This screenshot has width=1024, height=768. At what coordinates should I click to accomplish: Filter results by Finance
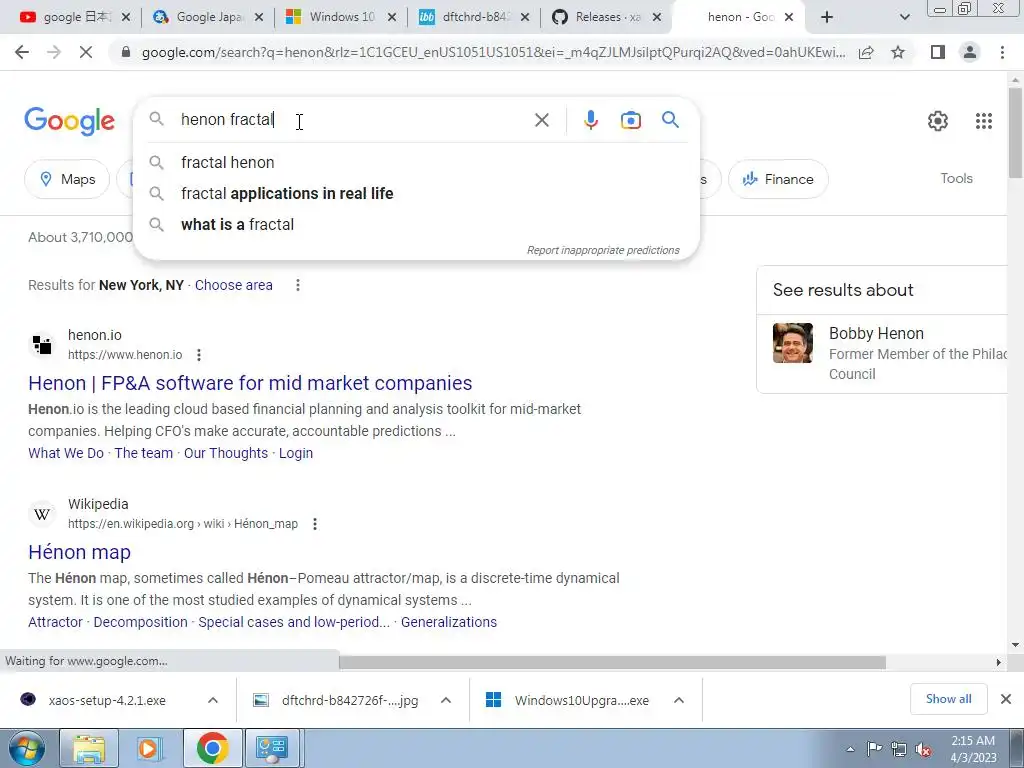(778, 179)
